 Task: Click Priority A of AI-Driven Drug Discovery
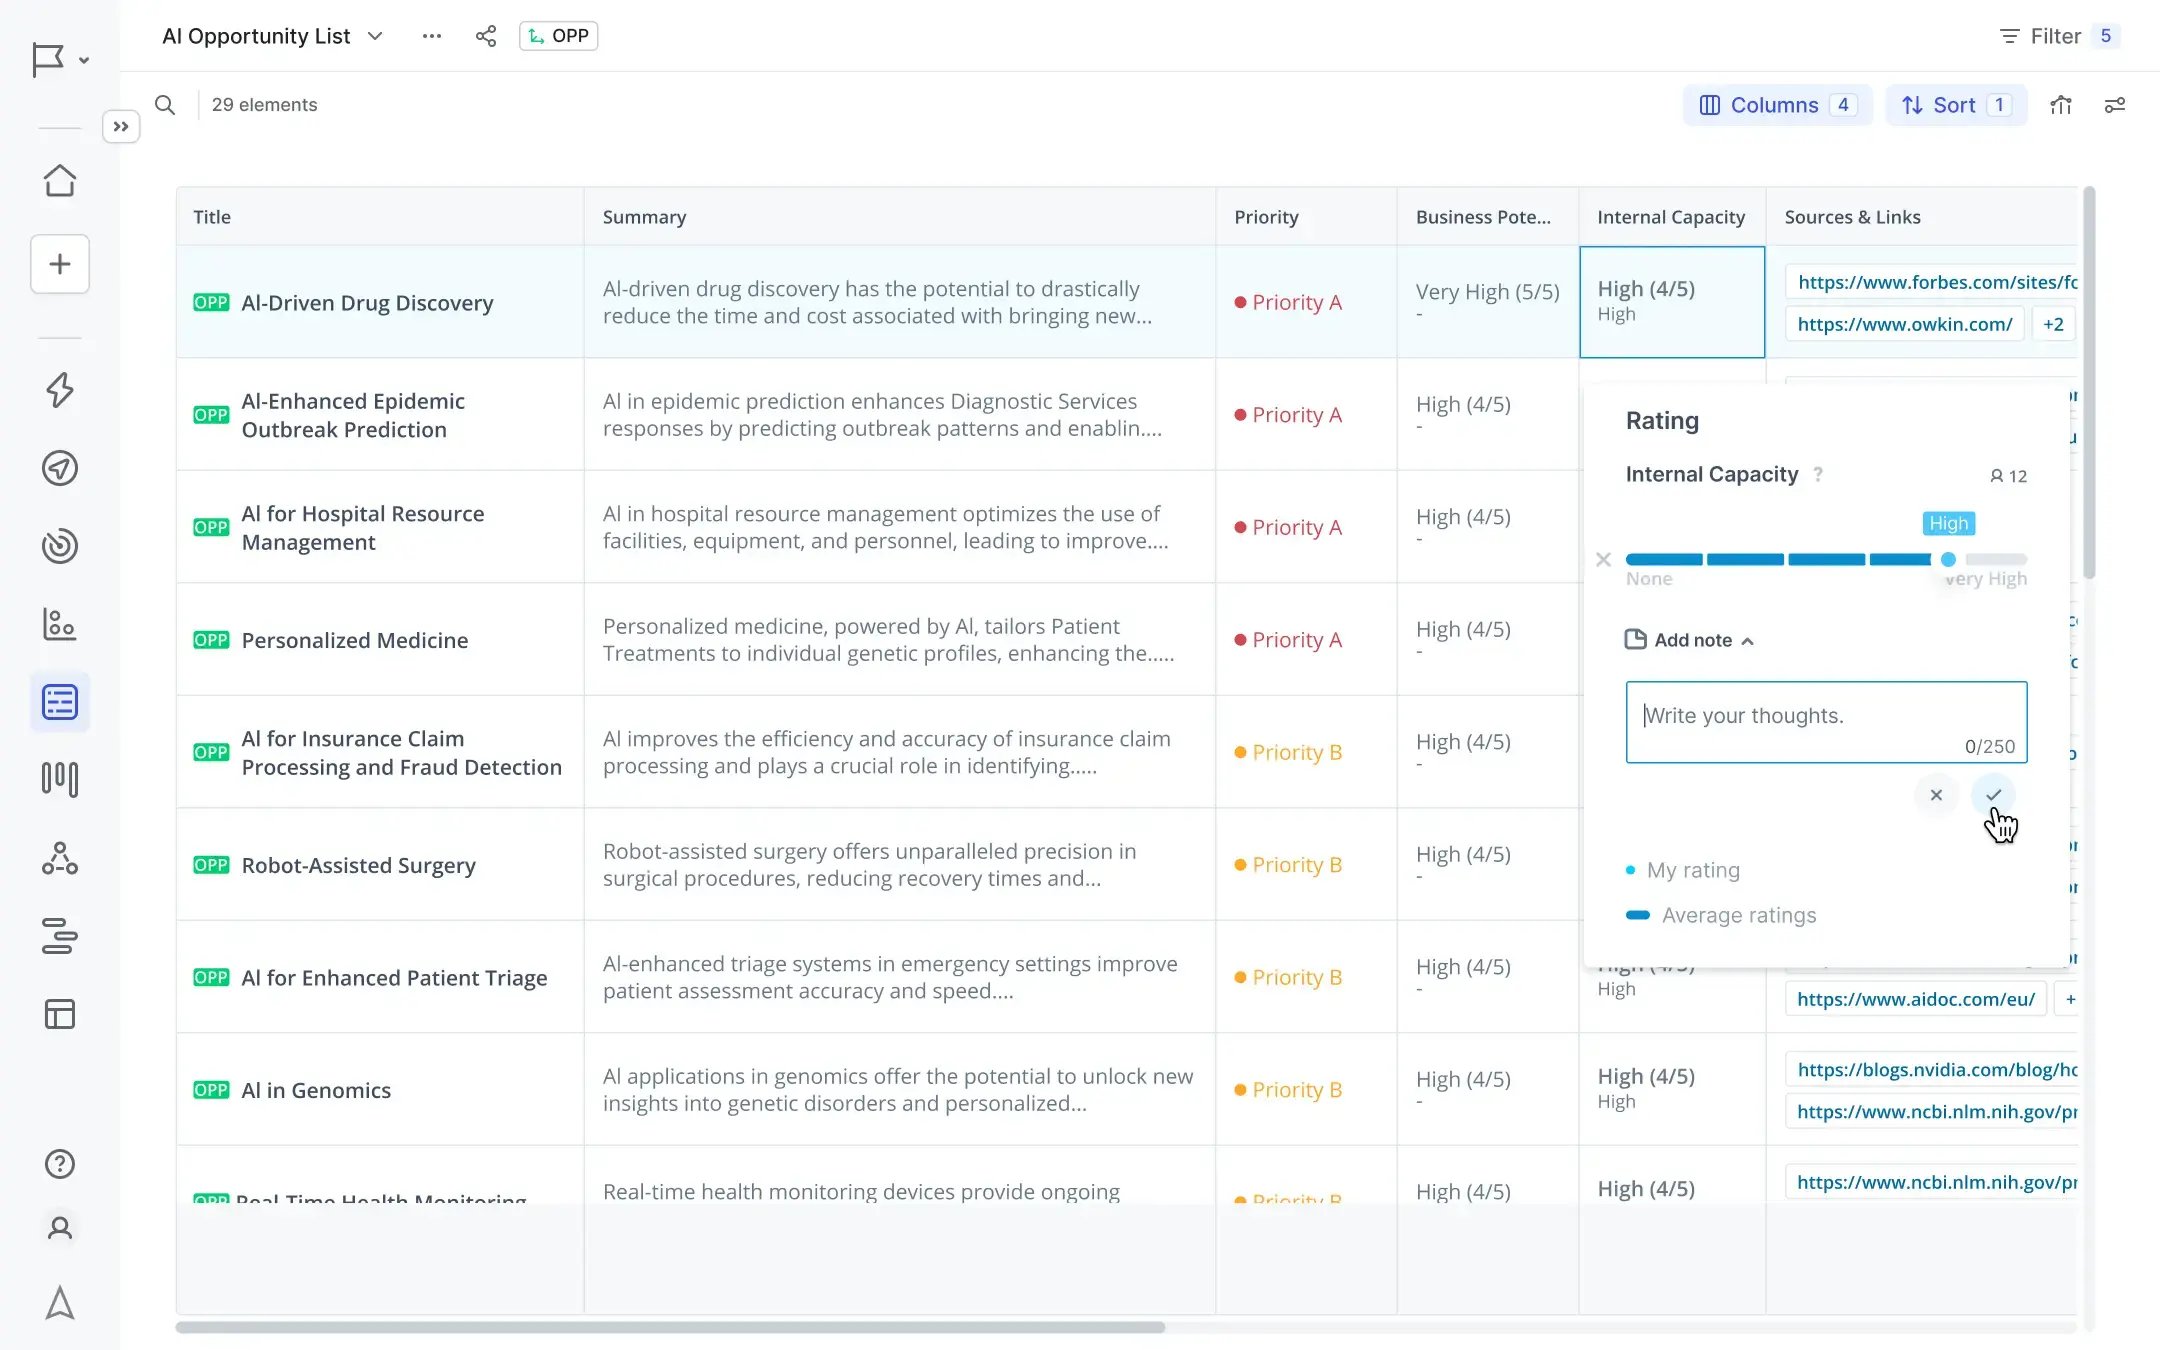tap(1288, 302)
